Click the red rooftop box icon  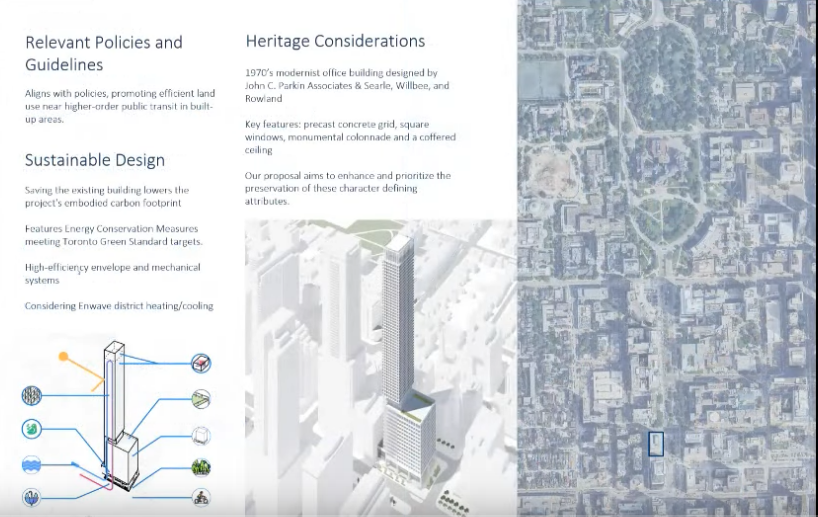(201, 363)
